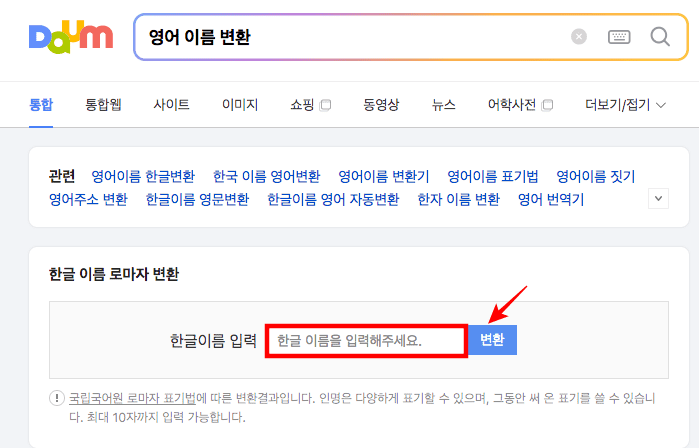Open related search 영어 번역기

click(x=551, y=199)
